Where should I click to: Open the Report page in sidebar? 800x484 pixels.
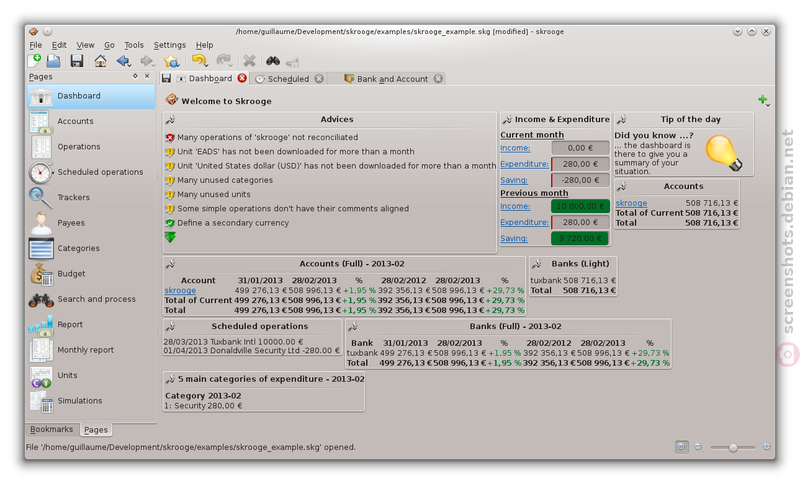tap(91, 324)
